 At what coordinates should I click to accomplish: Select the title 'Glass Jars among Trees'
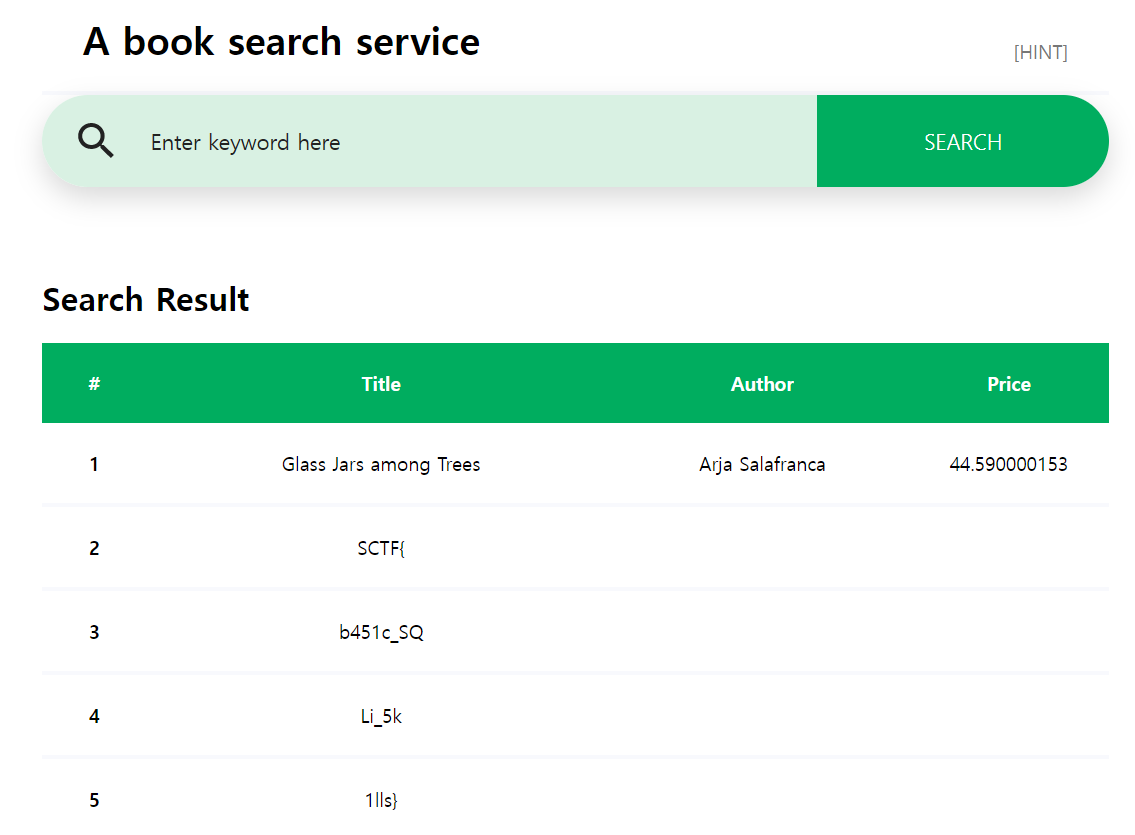click(381, 464)
